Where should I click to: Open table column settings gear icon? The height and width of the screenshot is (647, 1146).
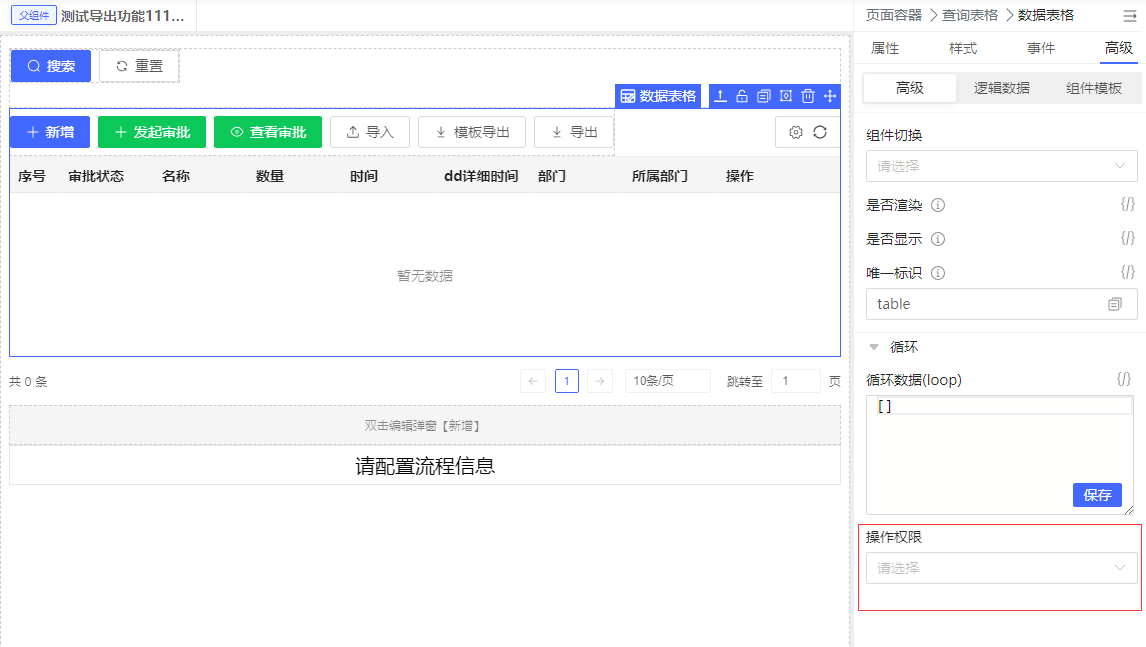click(x=796, y=132)
